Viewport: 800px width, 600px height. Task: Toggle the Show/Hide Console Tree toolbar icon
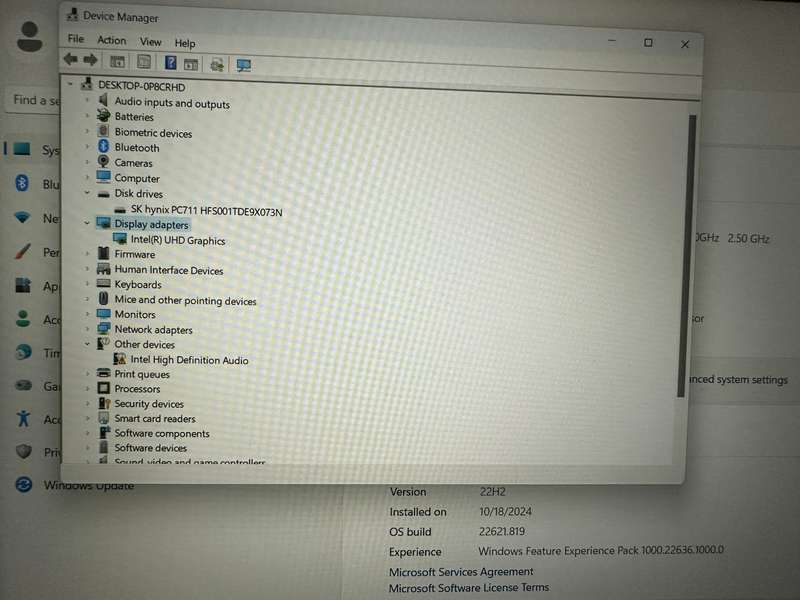tap(117, 62)
